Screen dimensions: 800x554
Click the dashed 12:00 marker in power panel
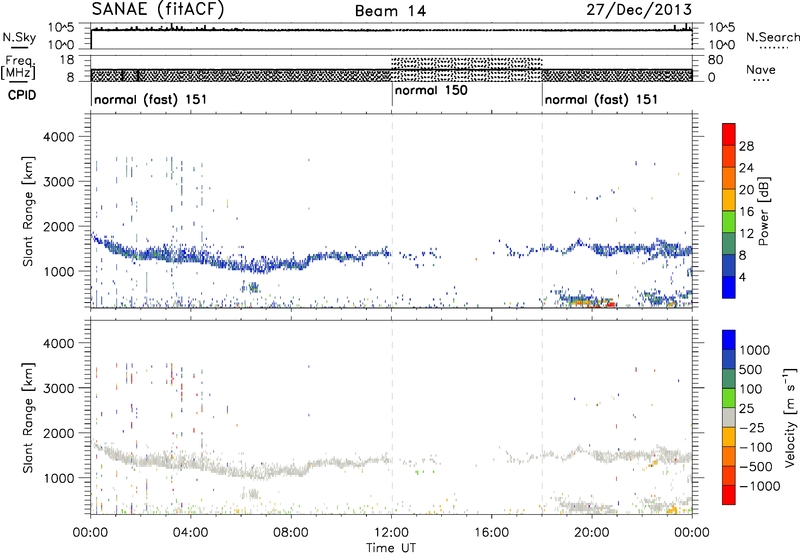coord(392,211)
